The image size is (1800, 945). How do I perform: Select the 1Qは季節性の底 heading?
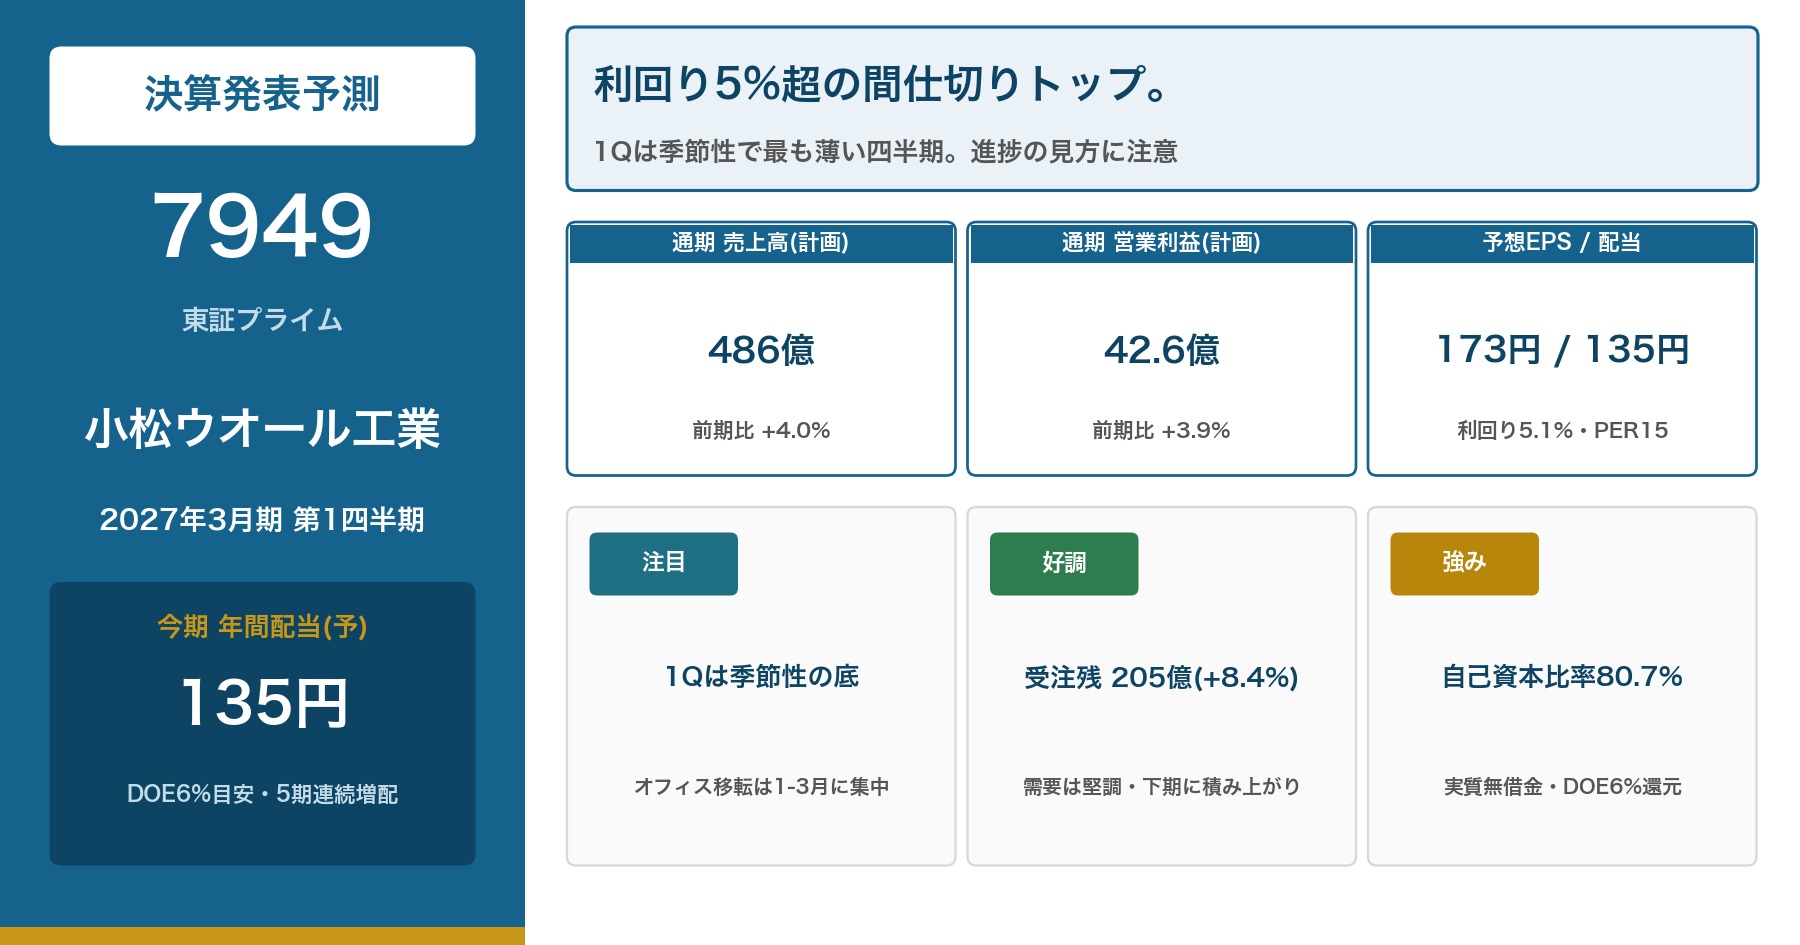761,677
